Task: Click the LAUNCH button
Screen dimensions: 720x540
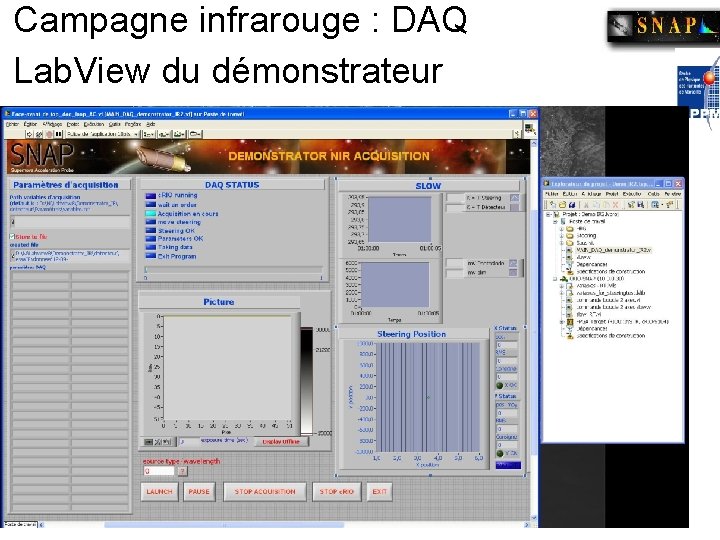Action: coord(159,492)
